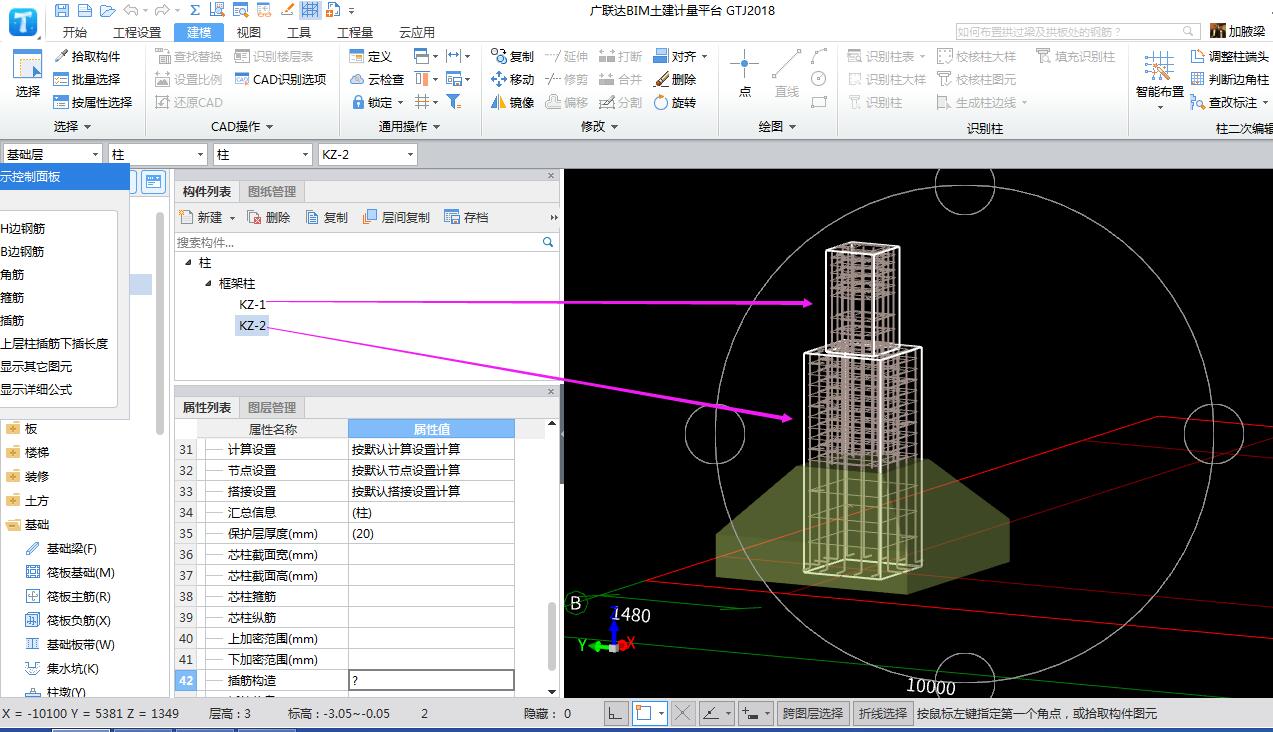Viewport: 1273px width, 732px height.
Task: Click the 计算设置 property value cell
Action: pos(431,449)
